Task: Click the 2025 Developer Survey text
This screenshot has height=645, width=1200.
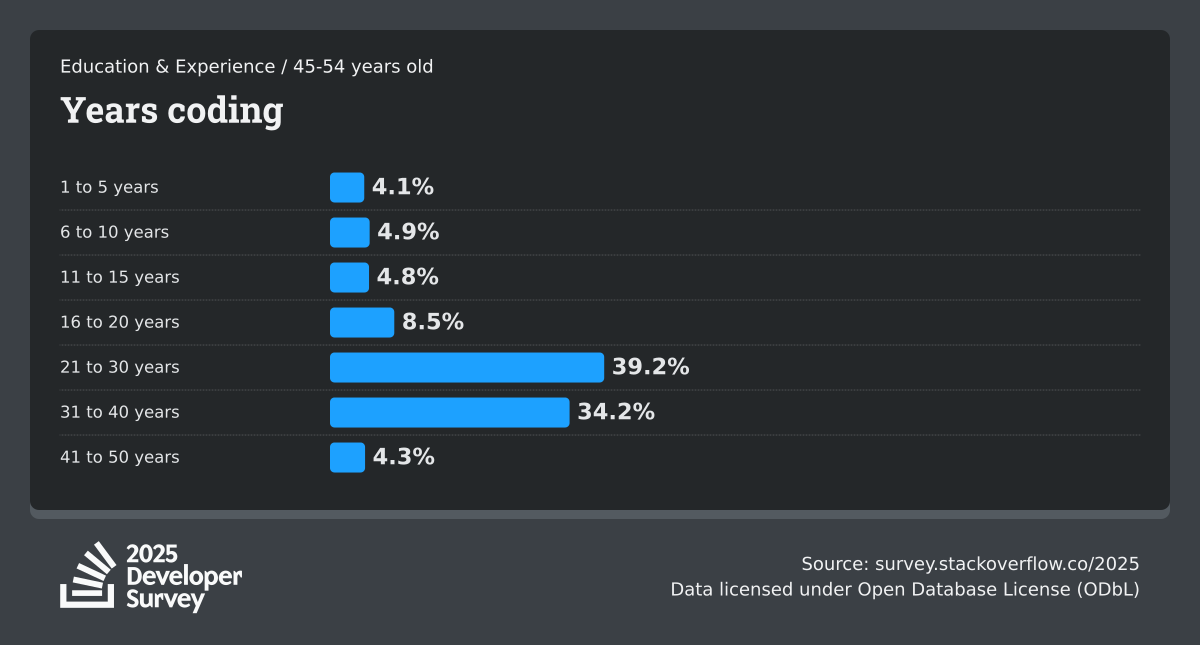Action: [184, 577]
